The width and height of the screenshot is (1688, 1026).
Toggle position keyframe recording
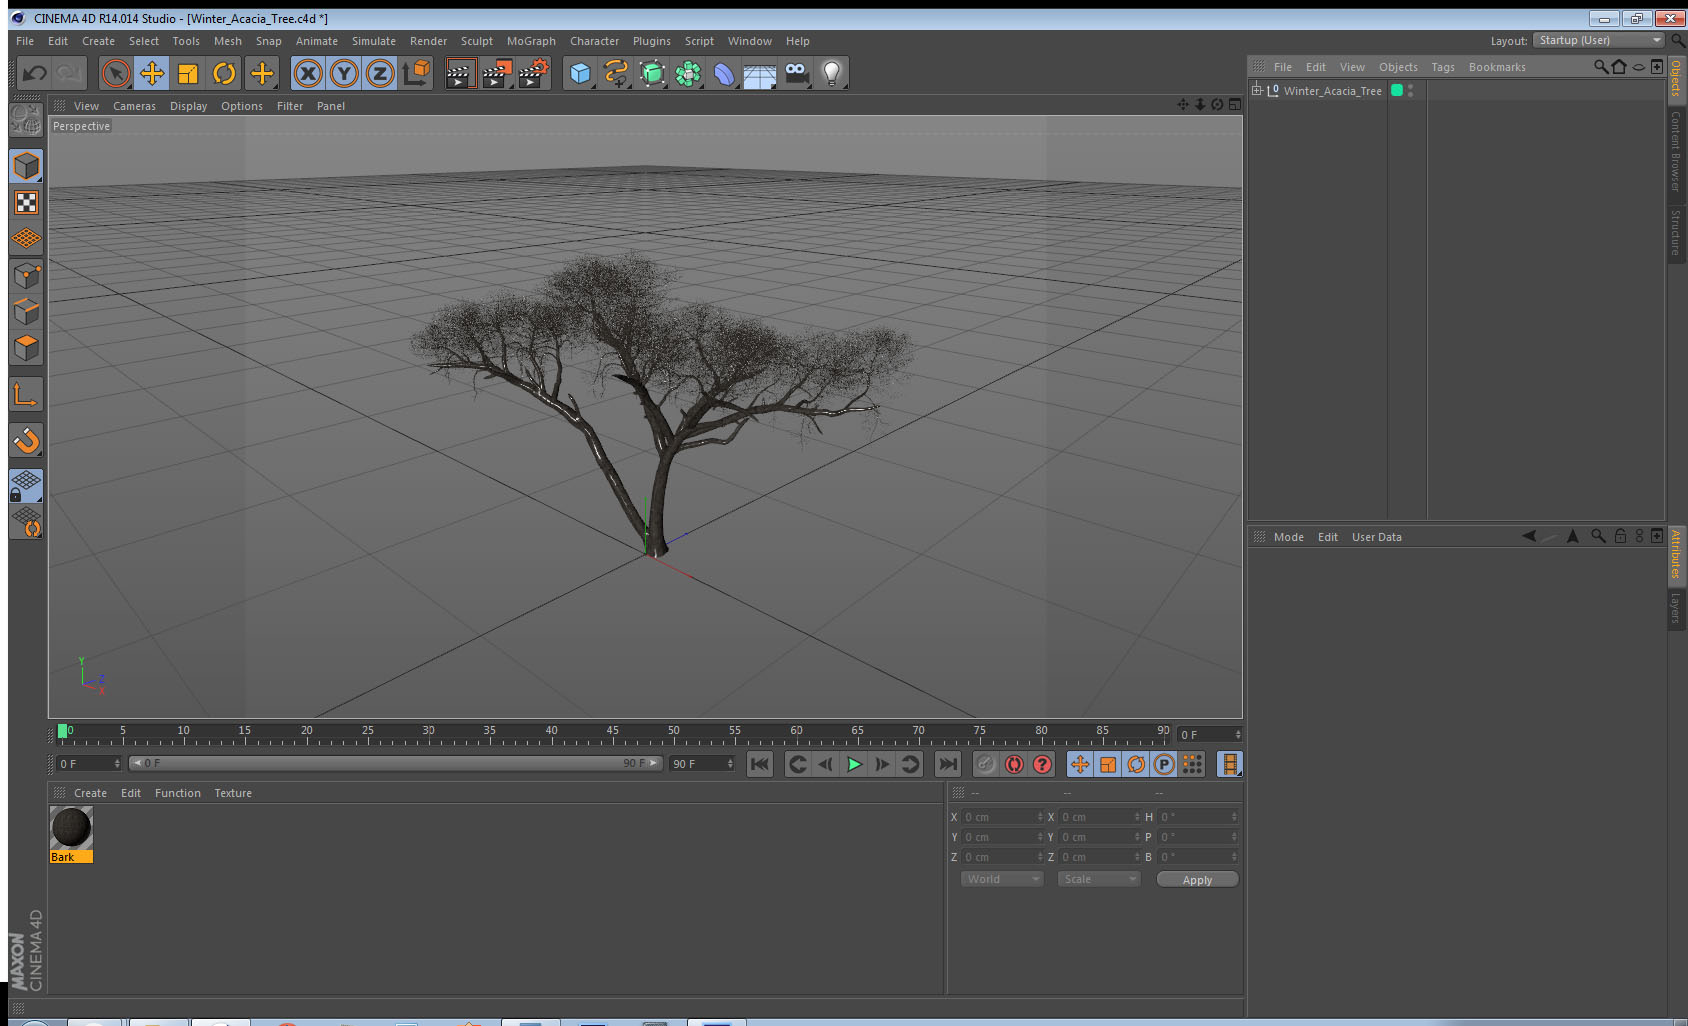coord(1080,764)
